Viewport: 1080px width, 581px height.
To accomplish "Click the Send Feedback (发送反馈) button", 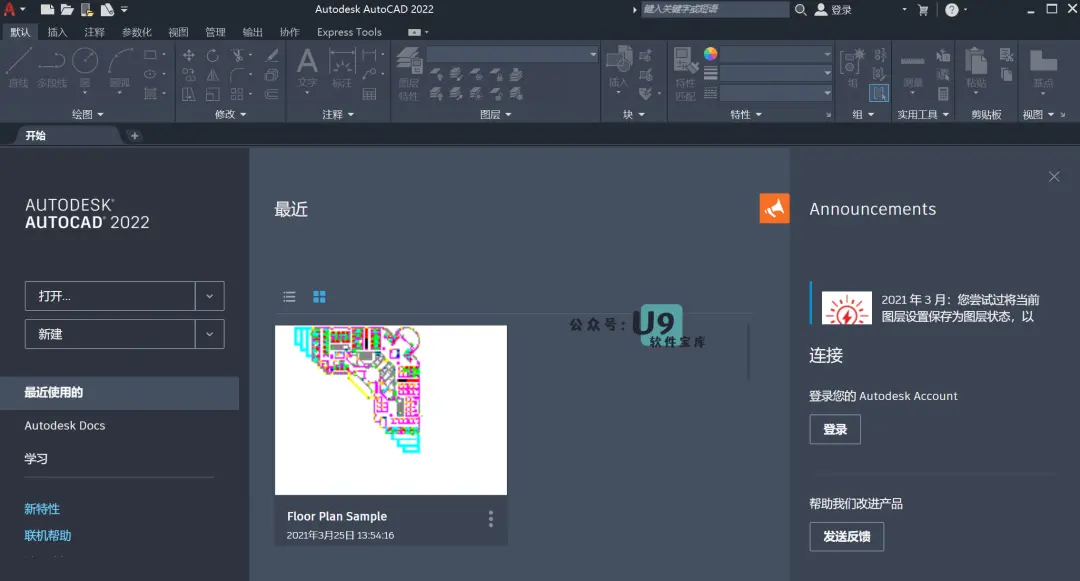I will [x=847, y=536].
